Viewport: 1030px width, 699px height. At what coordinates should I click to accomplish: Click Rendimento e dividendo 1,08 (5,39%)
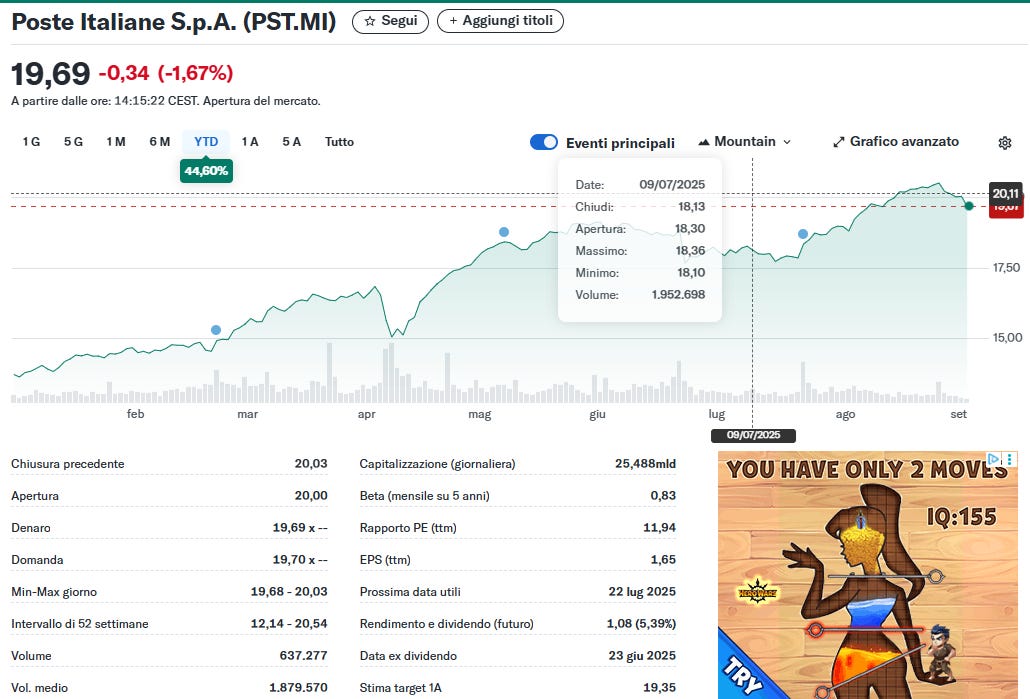[641, 624]
